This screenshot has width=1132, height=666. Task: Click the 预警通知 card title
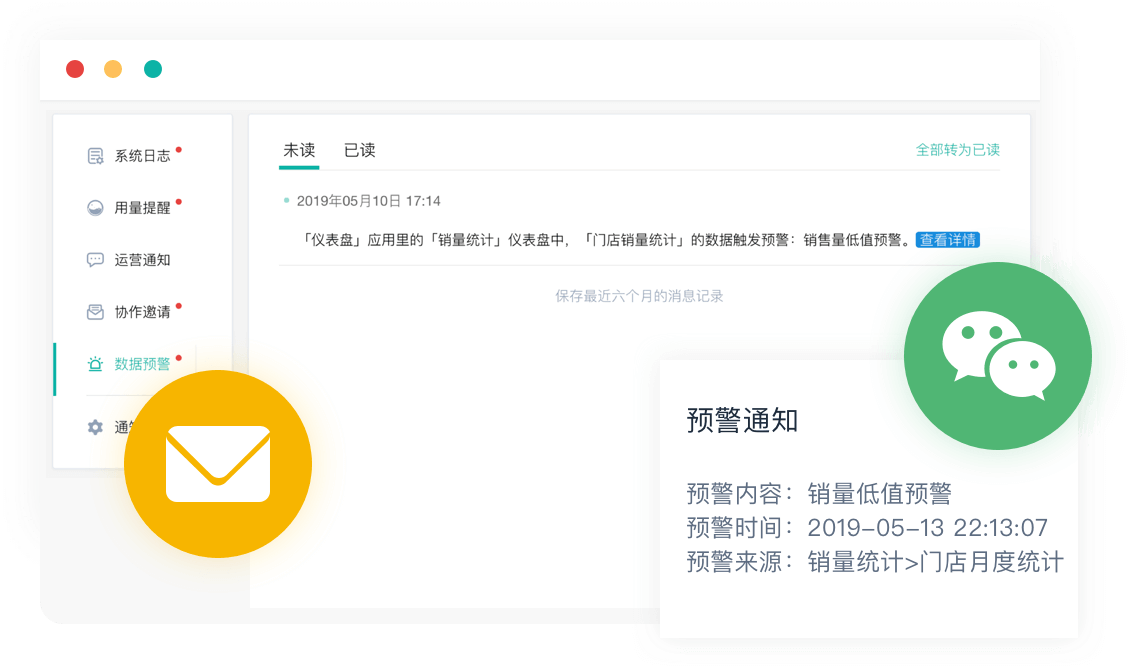click(742, 421)
